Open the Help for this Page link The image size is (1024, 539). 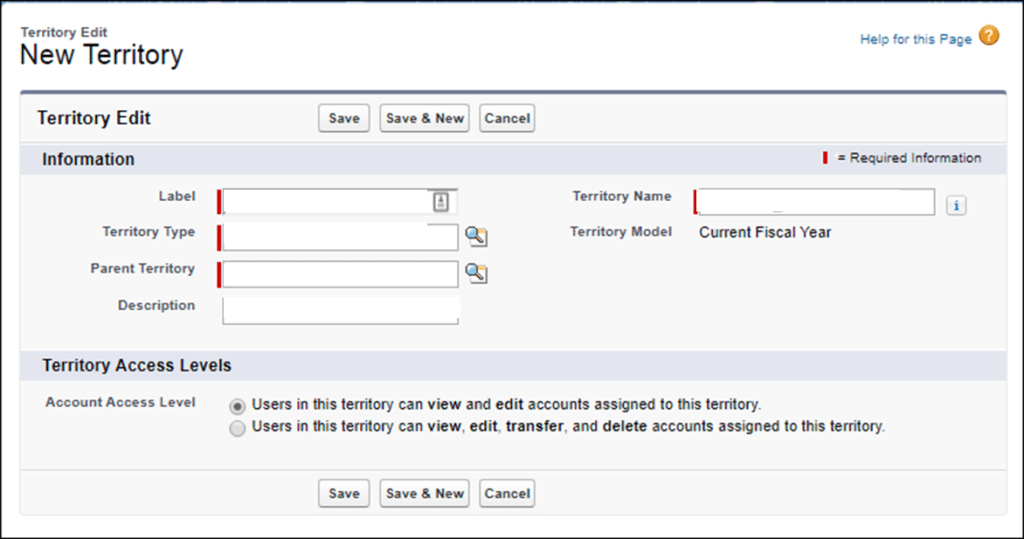[915, 39]
